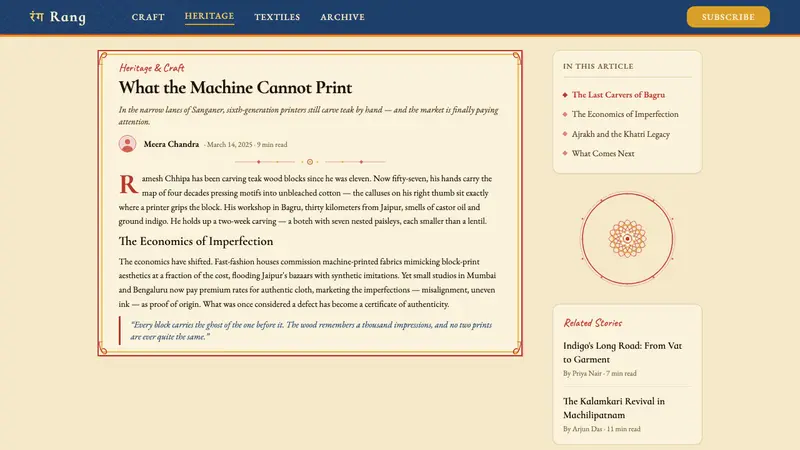Screen dimensions: 800x450
Task: Click the red drop cap letter R
Action: click(129, 184)
